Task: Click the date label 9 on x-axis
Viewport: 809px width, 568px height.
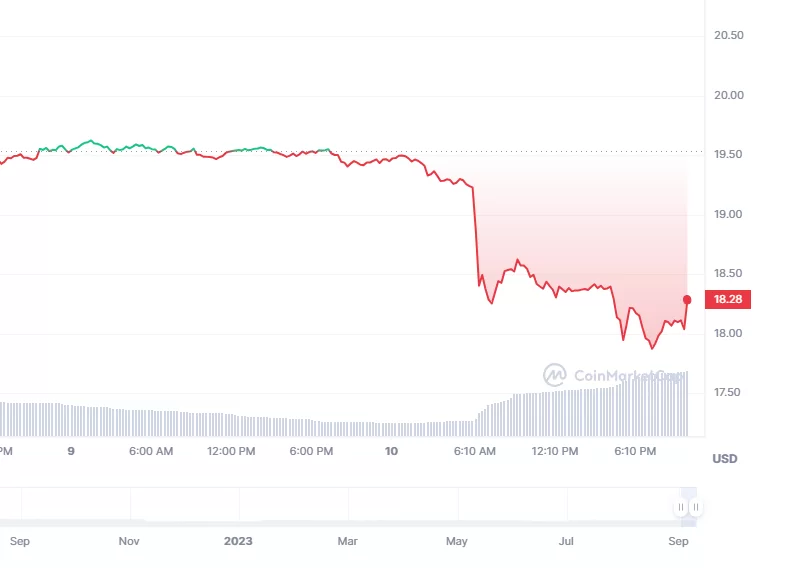Action: point(71,451)
